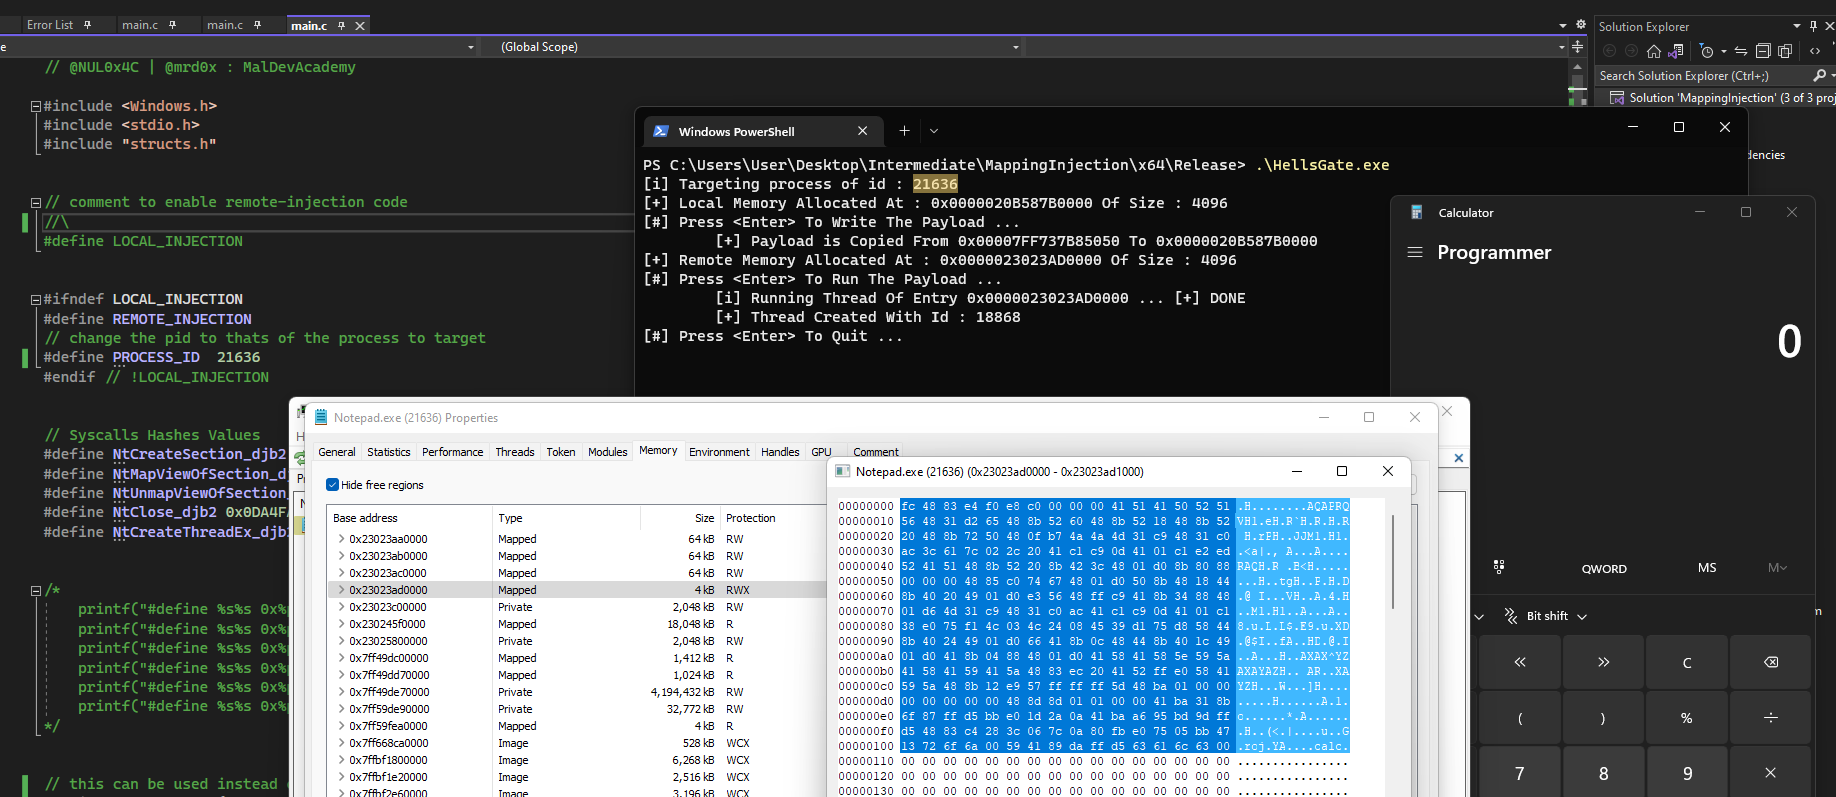Click the Collapse All icon in Solution Explorer
Viewport: 1836px width, 797px height.
point(1763,51)
